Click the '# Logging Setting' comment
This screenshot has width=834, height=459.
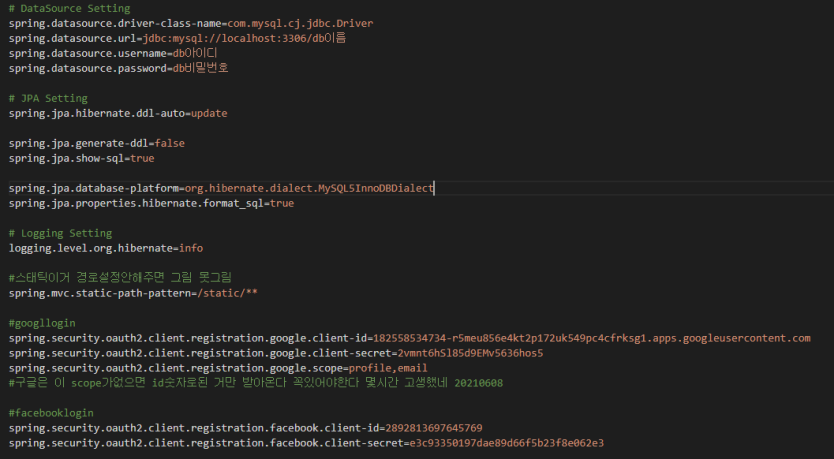tap(61, 233)
